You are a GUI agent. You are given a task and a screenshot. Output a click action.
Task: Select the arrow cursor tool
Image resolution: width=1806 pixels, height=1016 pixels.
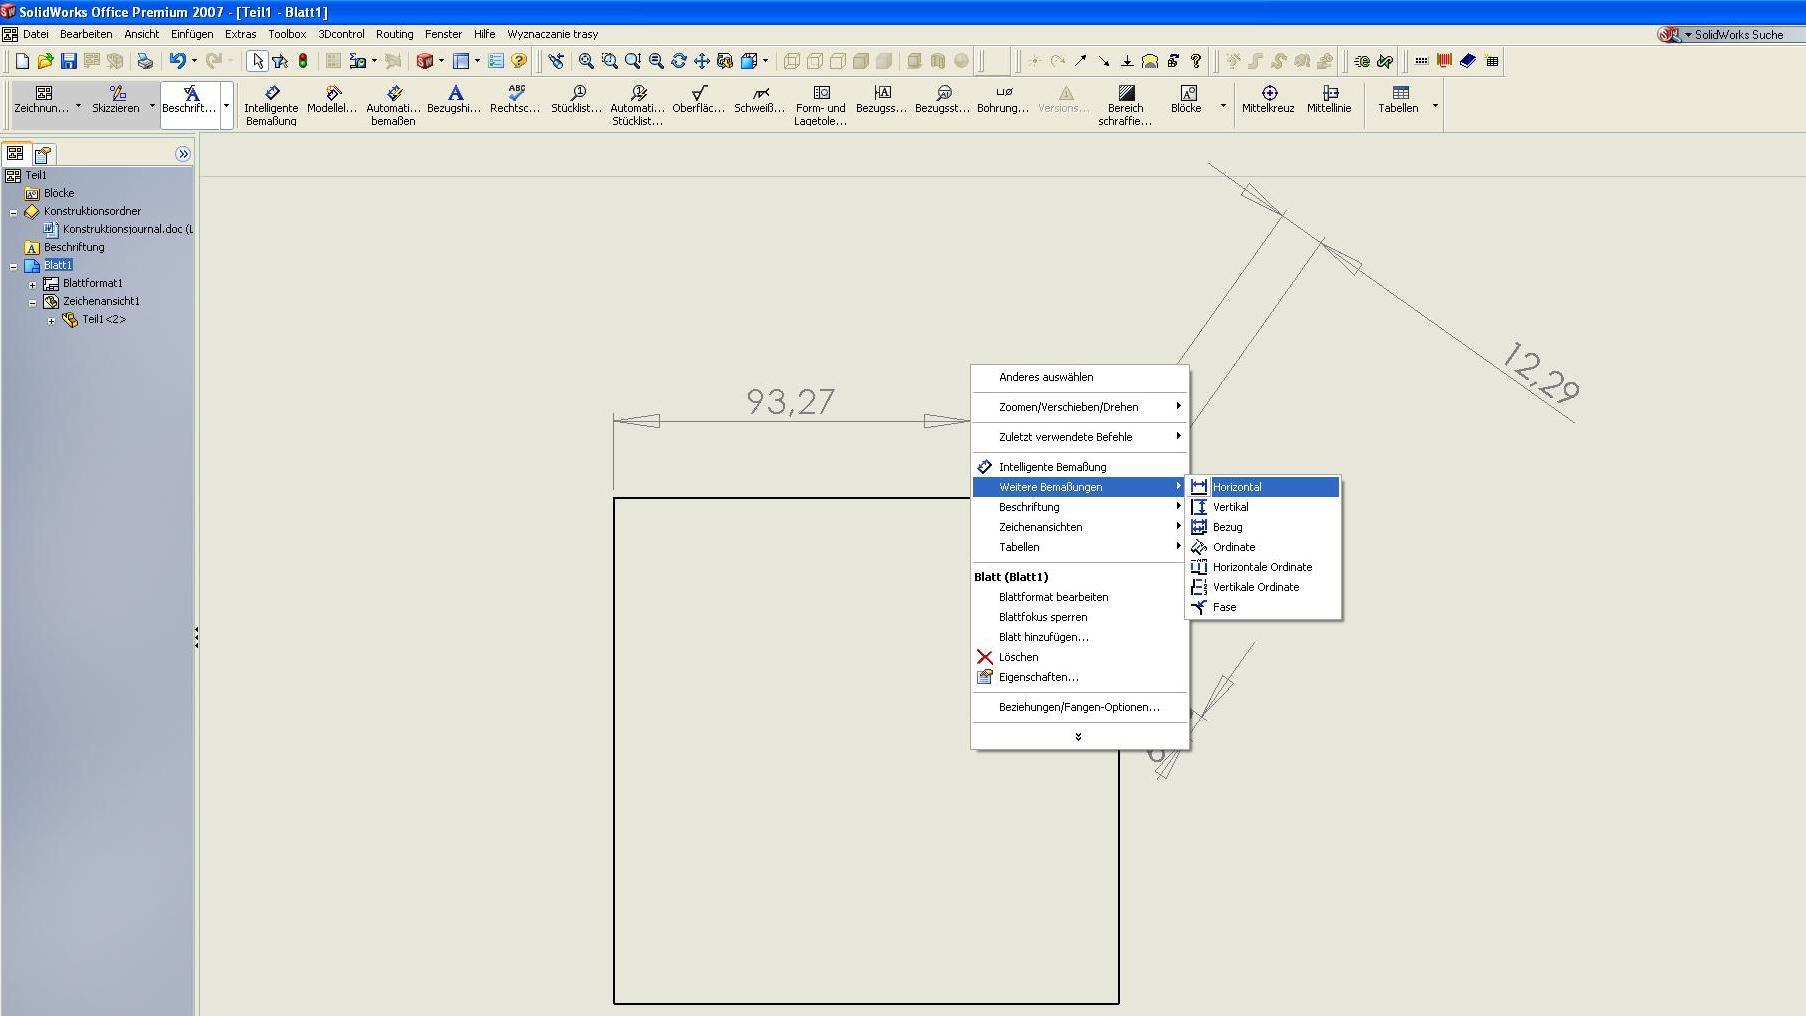pos(257,61)
